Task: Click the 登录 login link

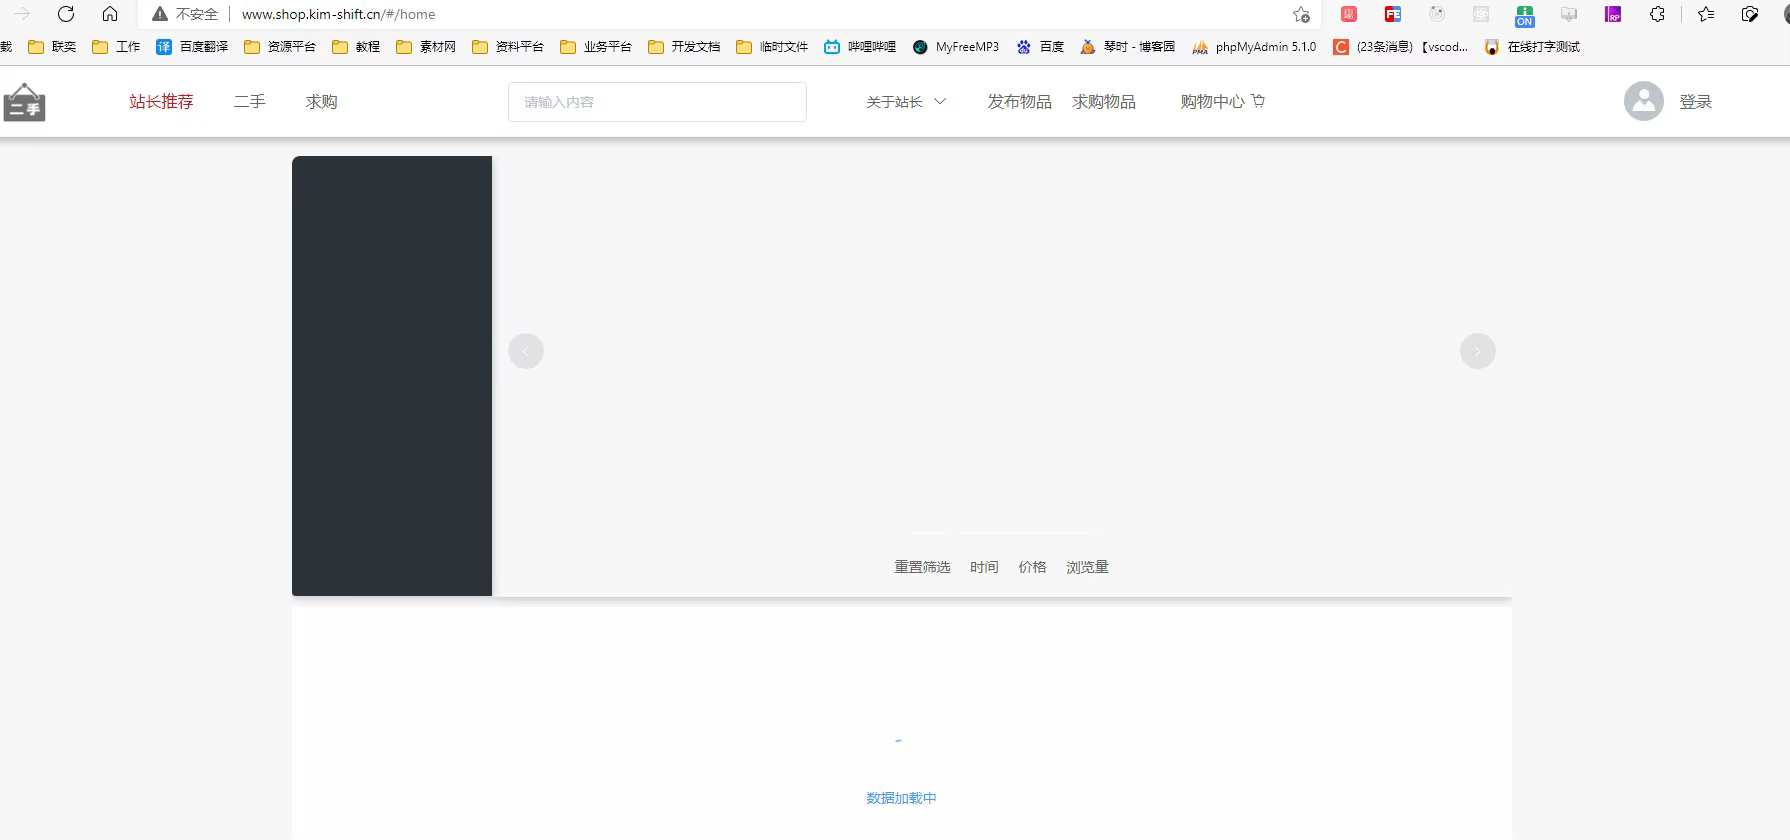Action: pos(1695,102)
